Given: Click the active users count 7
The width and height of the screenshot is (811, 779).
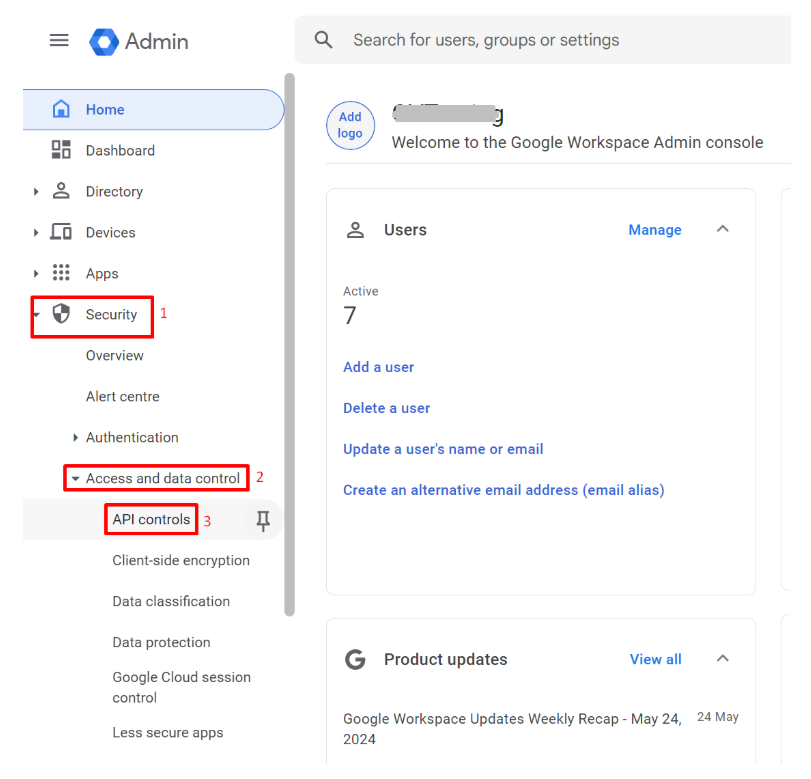Looking at the screenshot, I should tap(350, 315).
